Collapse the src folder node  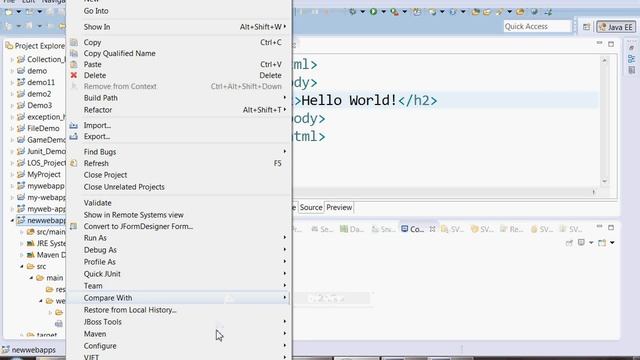click(x=22, y=267)
